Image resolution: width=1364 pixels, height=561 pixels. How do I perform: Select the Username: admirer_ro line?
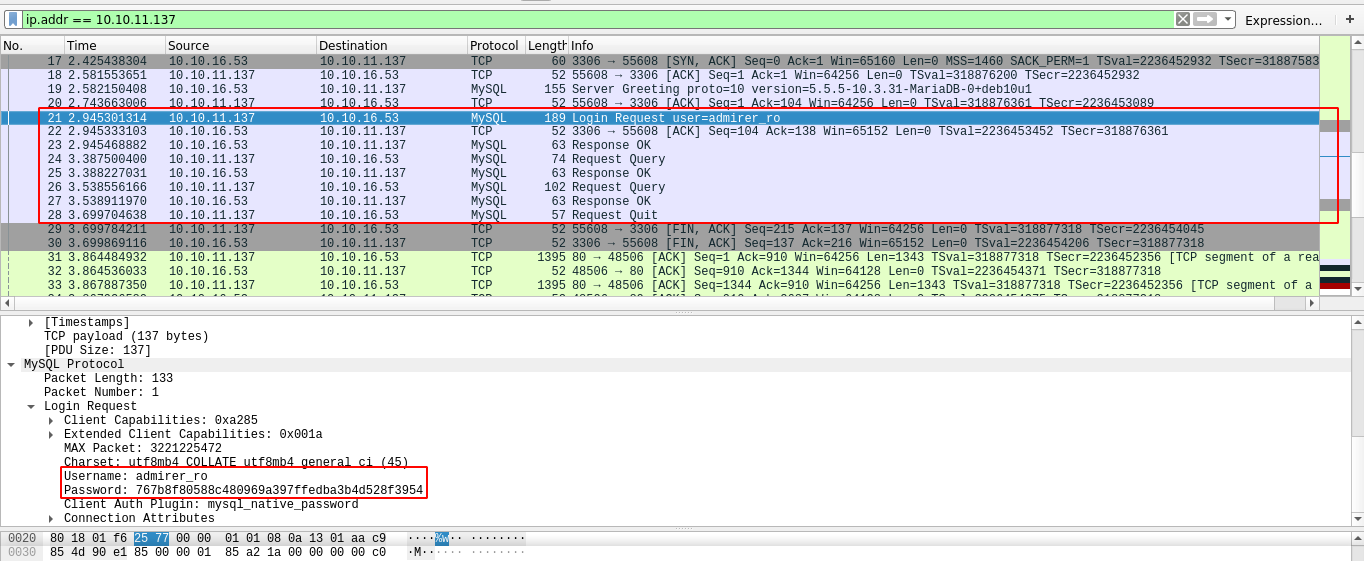tap(135, 476)
